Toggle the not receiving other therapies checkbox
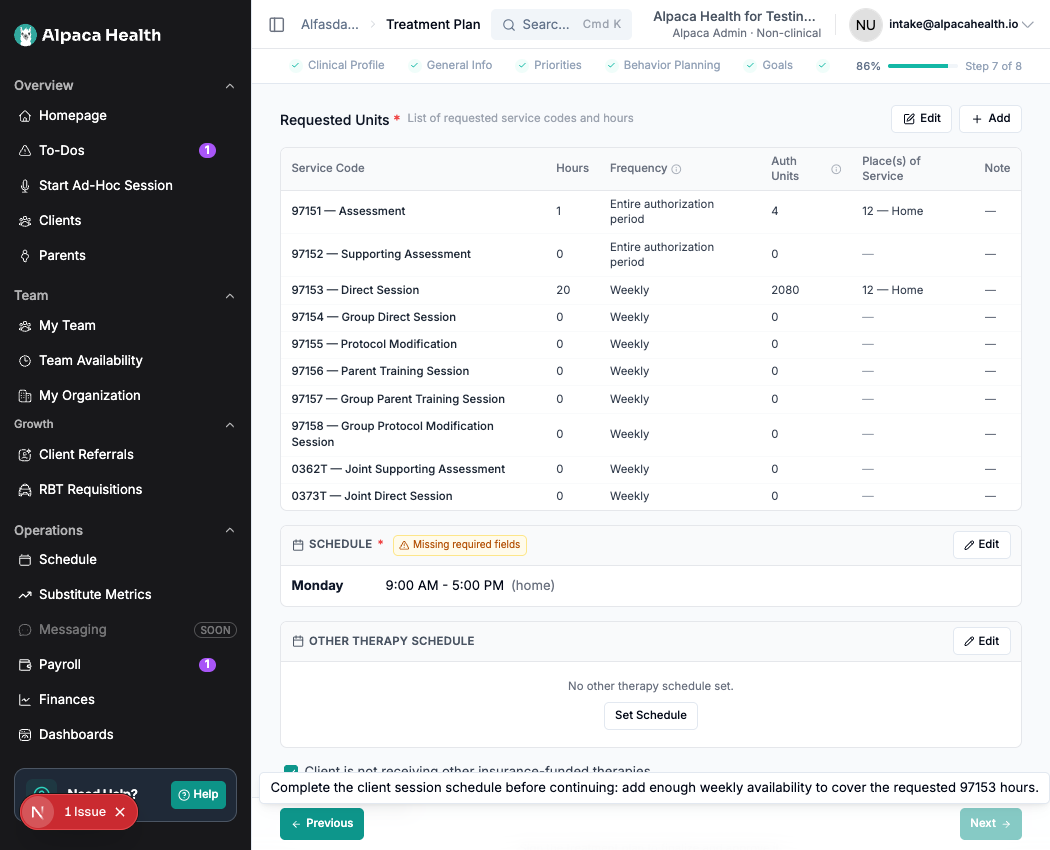 point(291,770)
